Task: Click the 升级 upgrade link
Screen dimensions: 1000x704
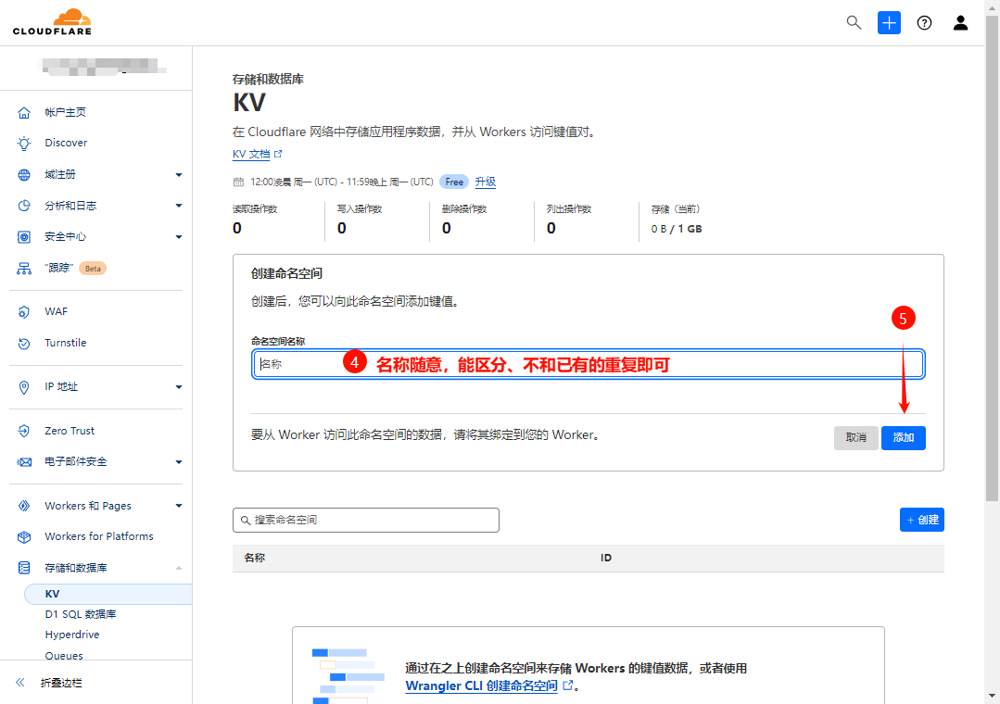Action: pos(485,182)
